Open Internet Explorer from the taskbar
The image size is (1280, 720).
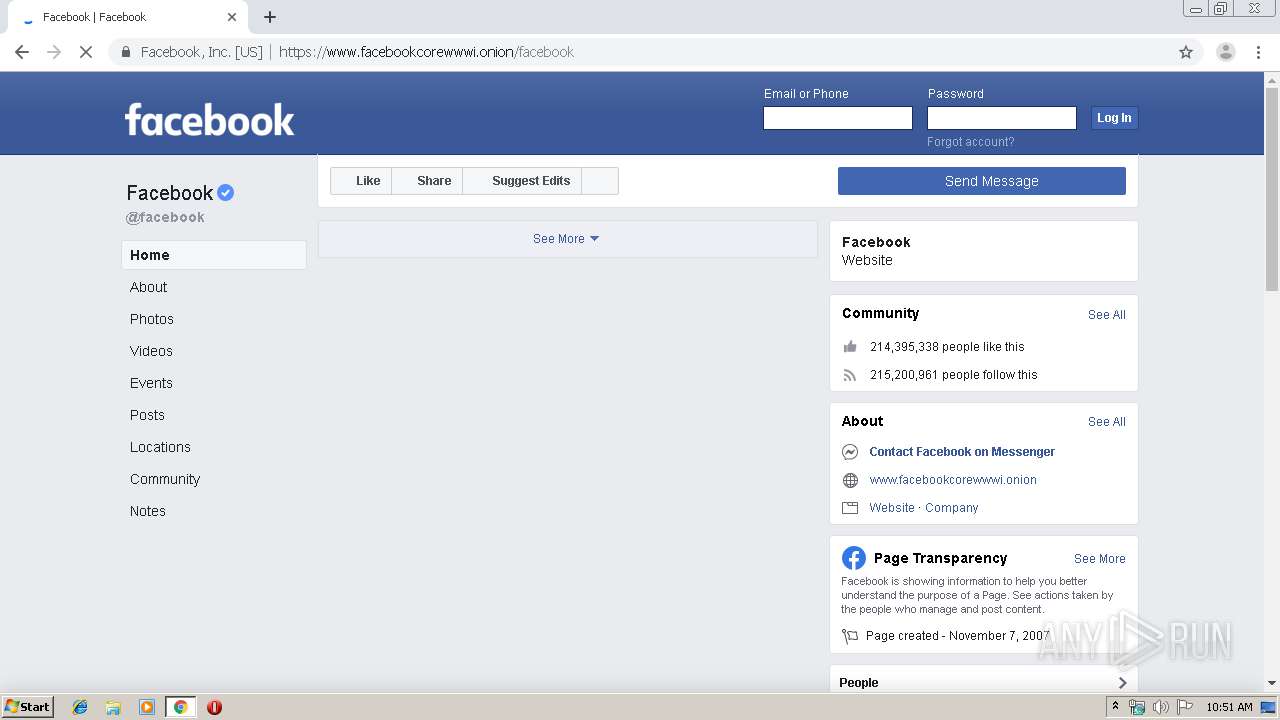click(x=80, y=707)
